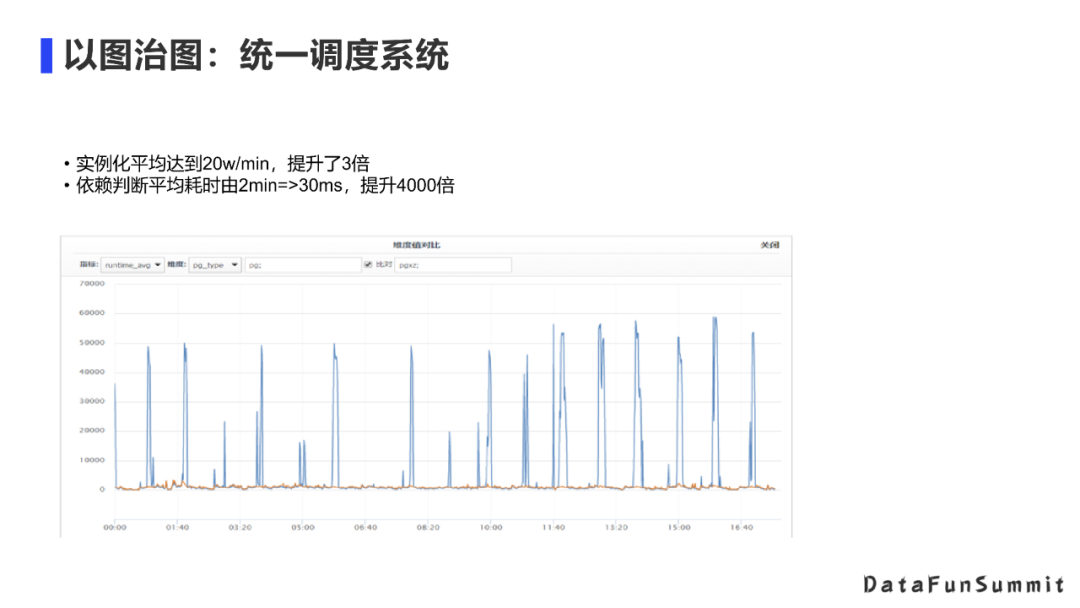Click the 01:40 x-axis time label
The height and width of the screenshot is (608, 1080).
(177, 527)
